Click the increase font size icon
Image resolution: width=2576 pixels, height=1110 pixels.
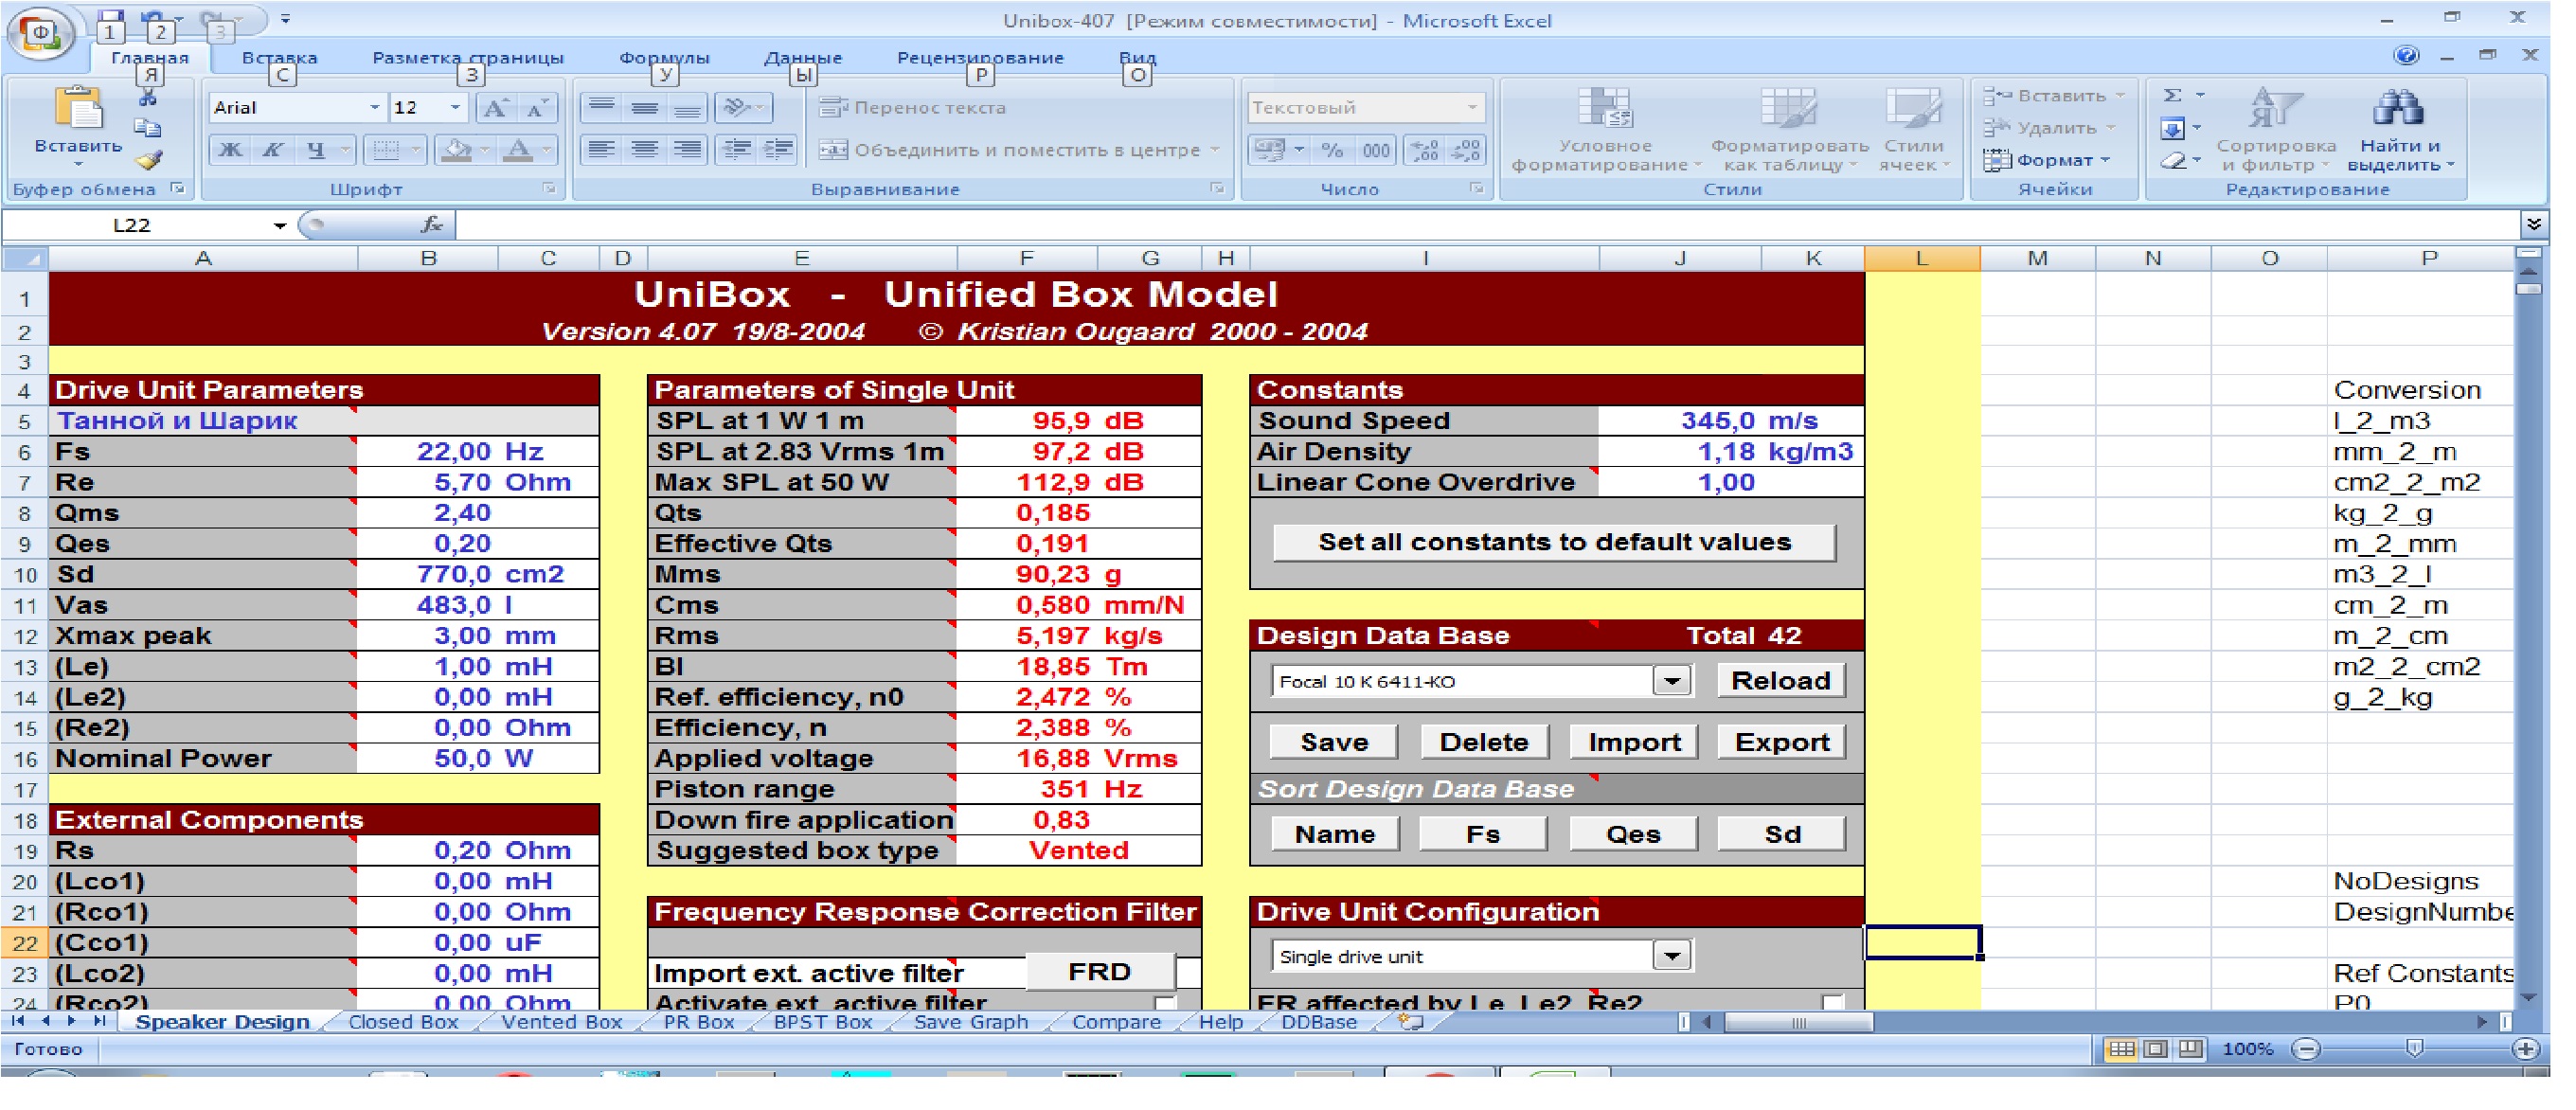[x=495, y=108]
